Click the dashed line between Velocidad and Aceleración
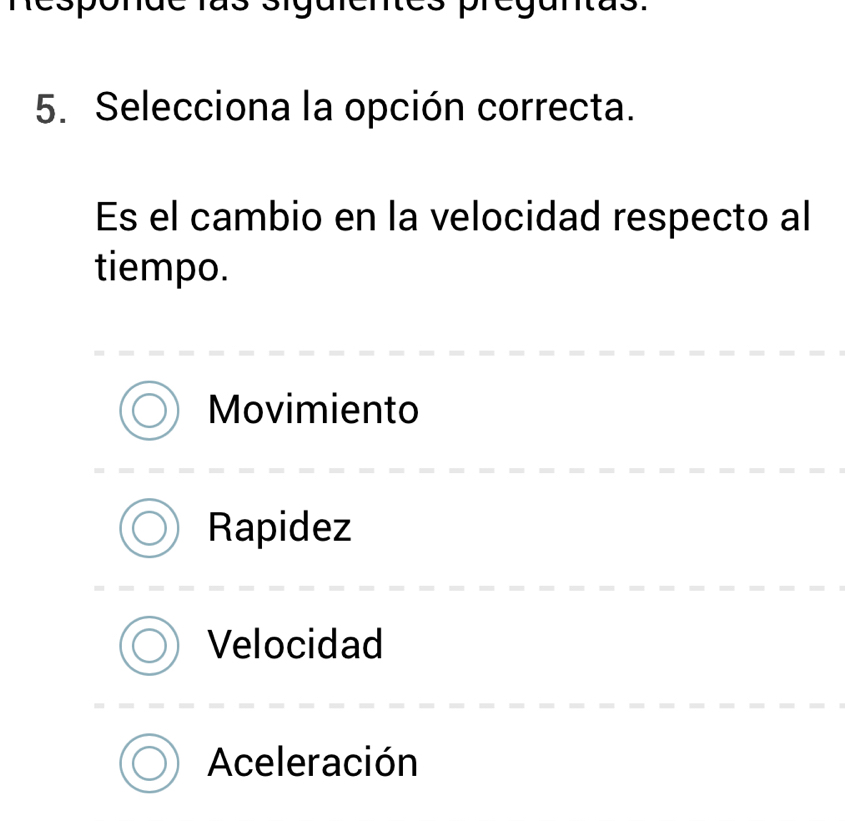845x821 pixels. coord(468,704)
